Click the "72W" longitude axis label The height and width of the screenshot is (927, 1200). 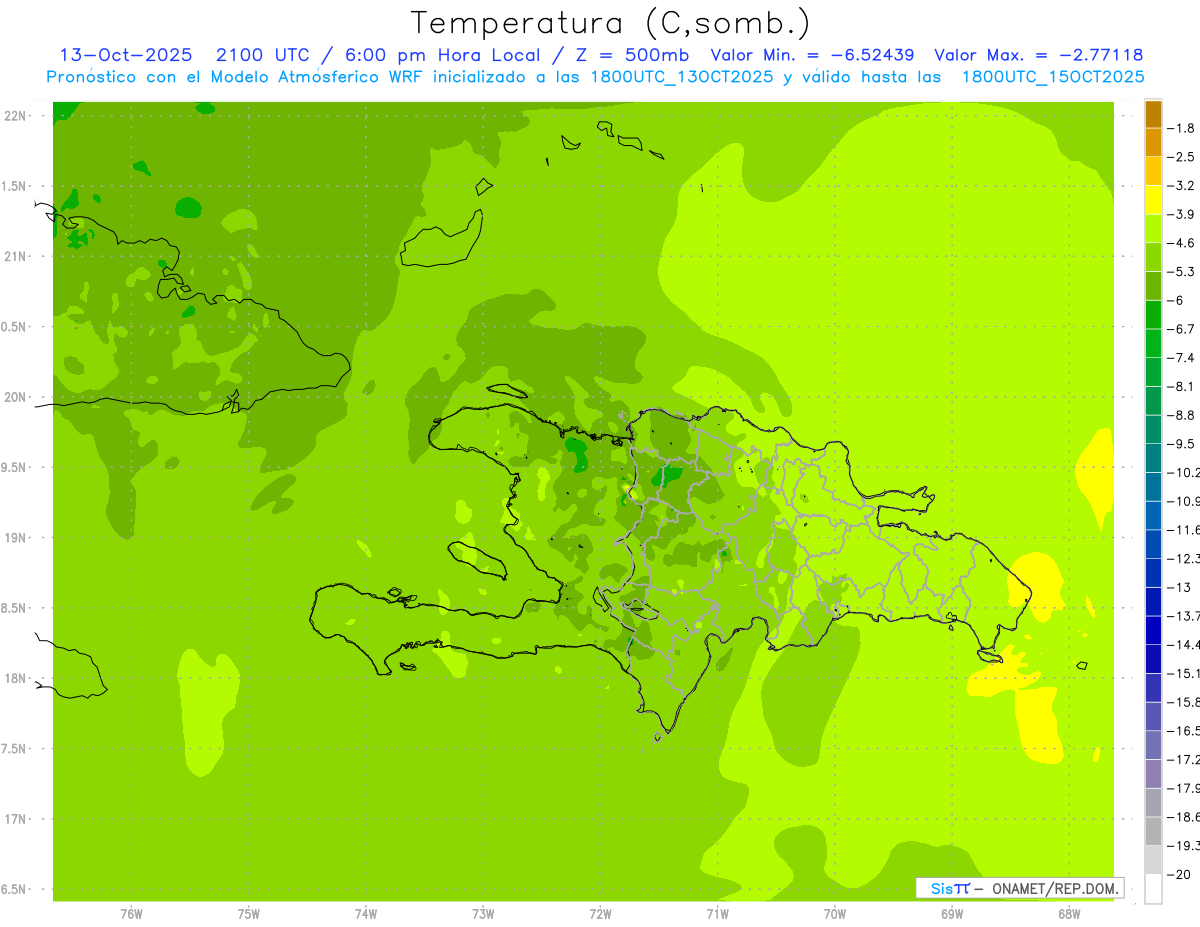pos(600,914)
